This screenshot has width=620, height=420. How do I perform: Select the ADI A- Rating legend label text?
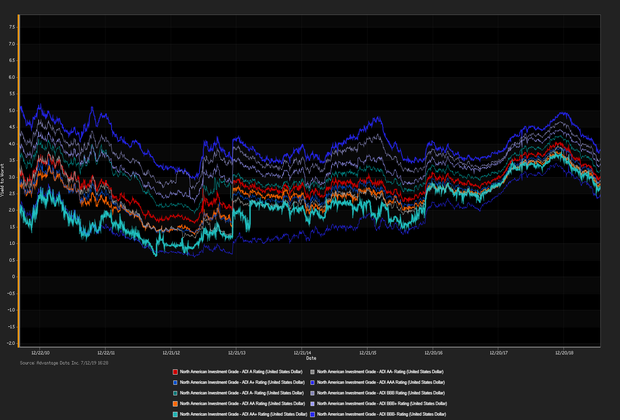pyautogui.click(x=242, y=394)
